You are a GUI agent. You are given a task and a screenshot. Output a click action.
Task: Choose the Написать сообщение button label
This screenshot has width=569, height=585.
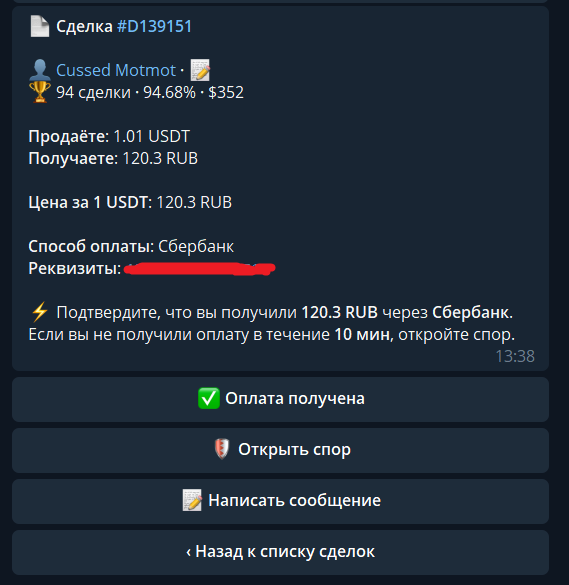[x=294, y=500]
